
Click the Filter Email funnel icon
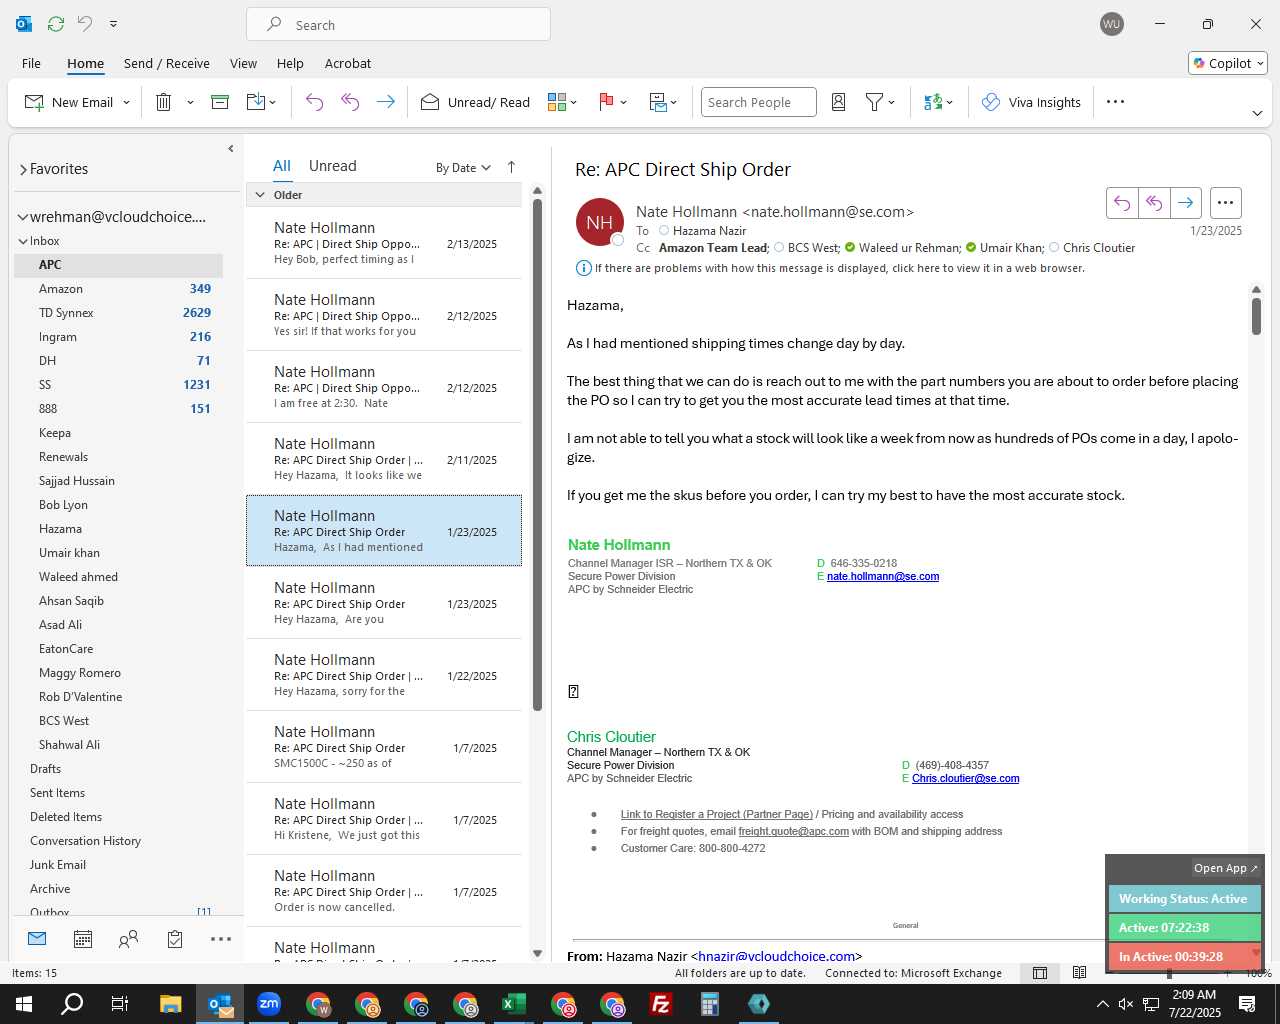[875, 102]
